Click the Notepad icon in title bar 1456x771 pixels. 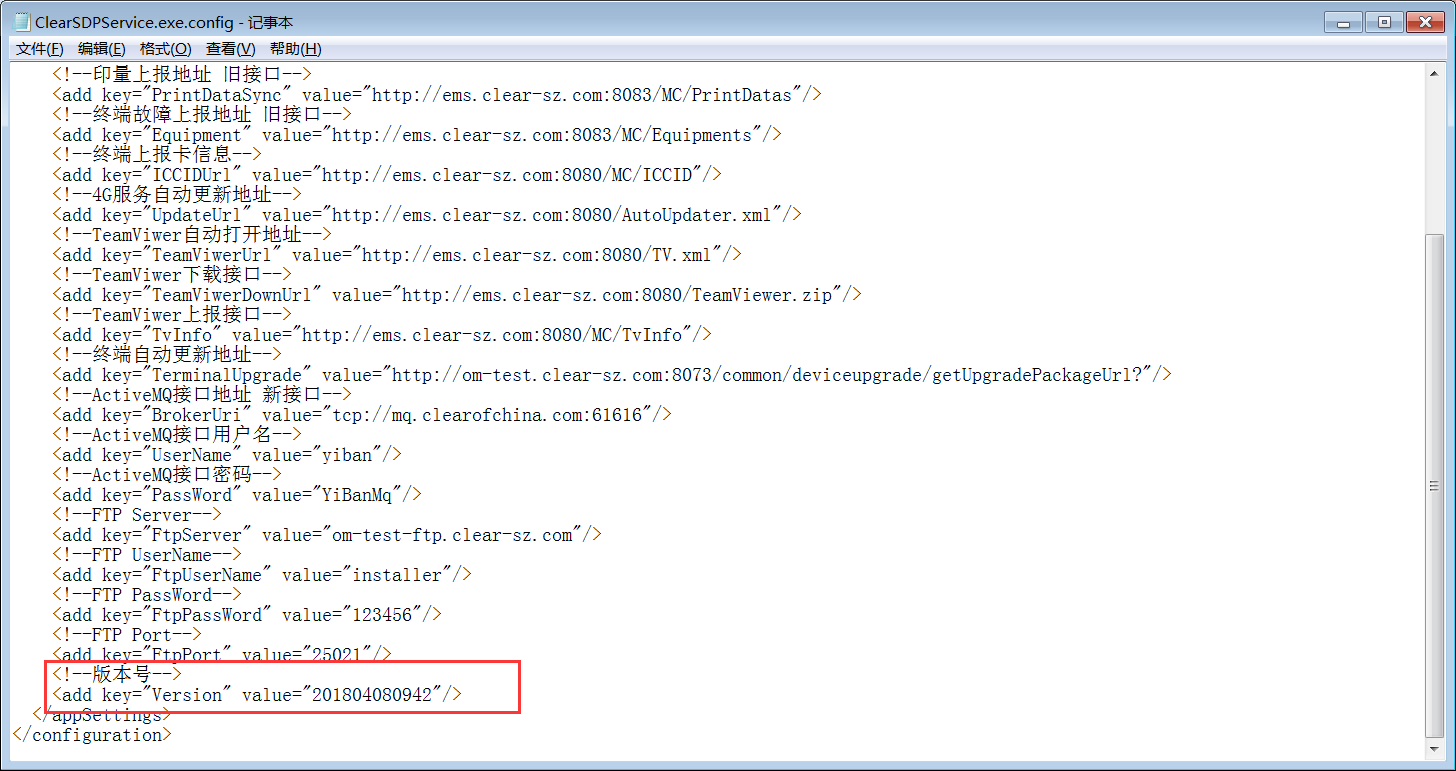tap(22, 22)
